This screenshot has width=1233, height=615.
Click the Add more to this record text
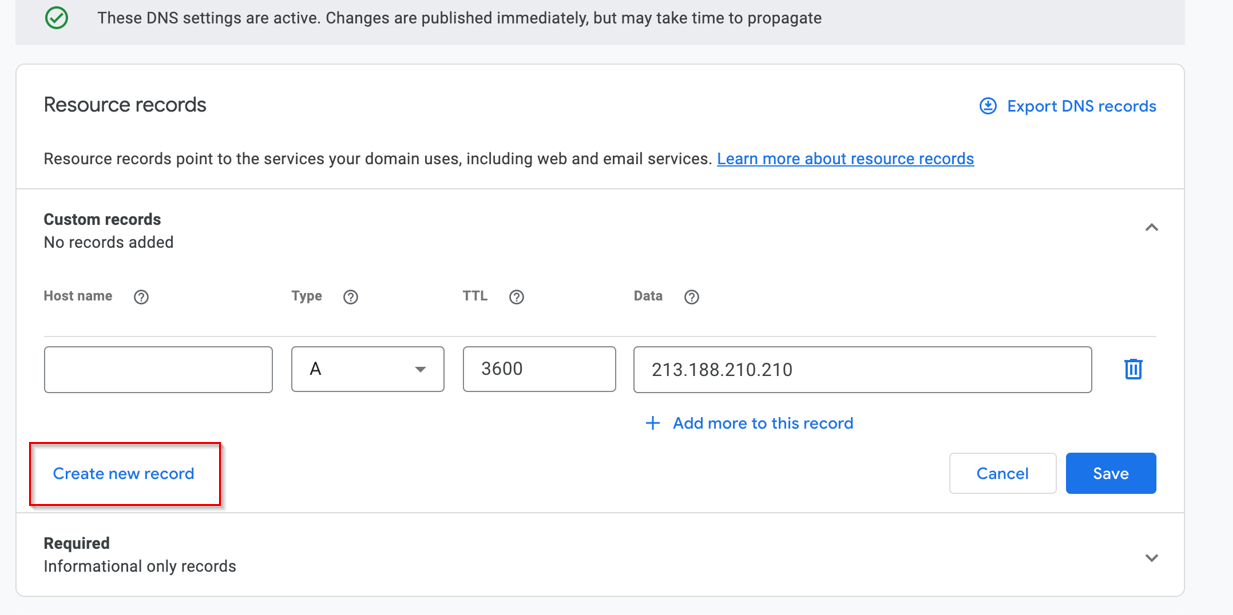pos(763,423)
